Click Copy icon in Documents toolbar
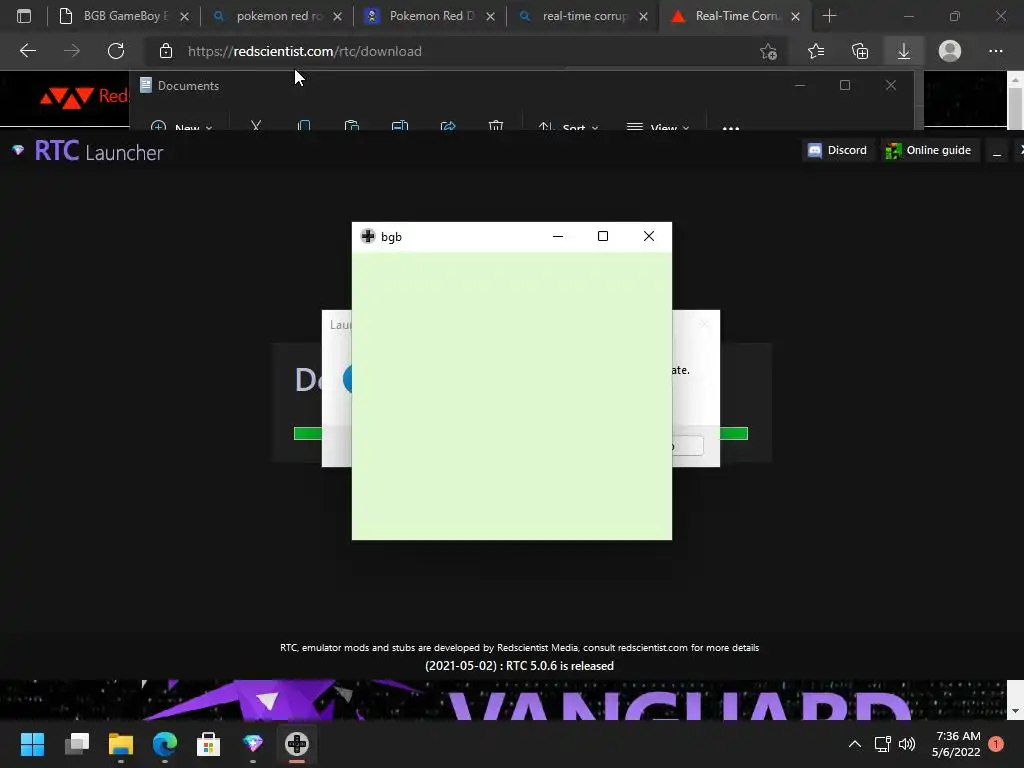Viewport: 1024px width, 768px height. point(304,124)
